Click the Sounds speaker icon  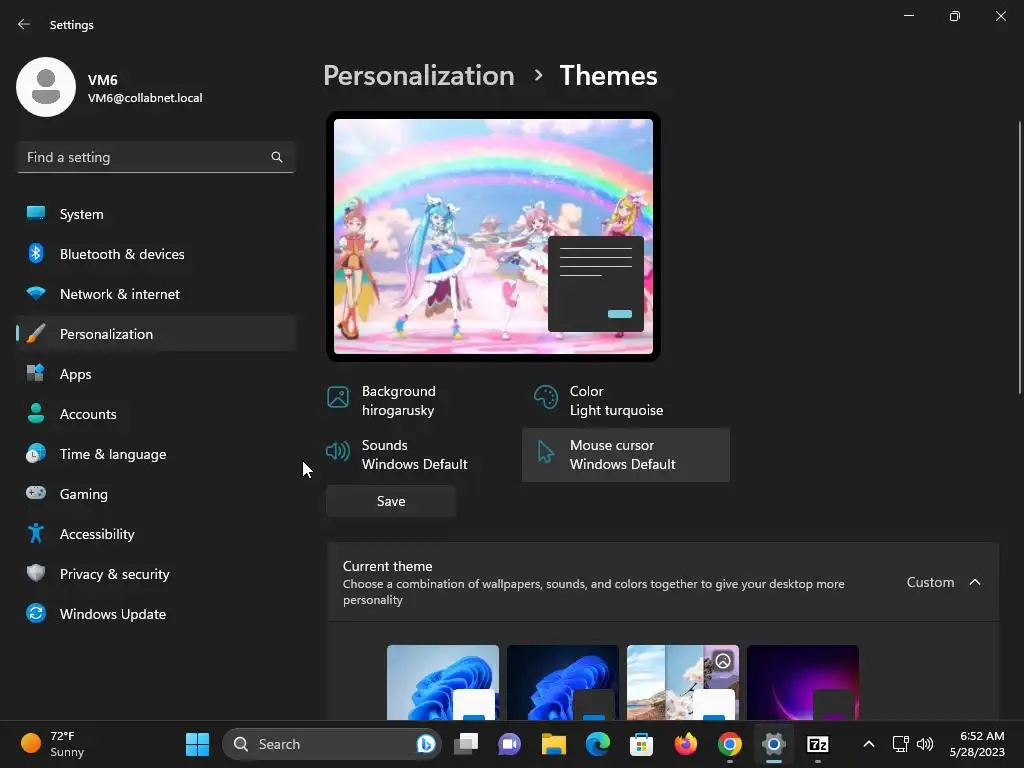click(338, 451)
